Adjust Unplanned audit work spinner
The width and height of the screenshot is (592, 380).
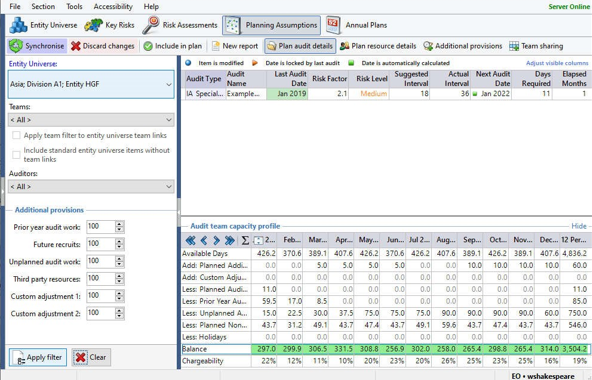click(119, 261)
